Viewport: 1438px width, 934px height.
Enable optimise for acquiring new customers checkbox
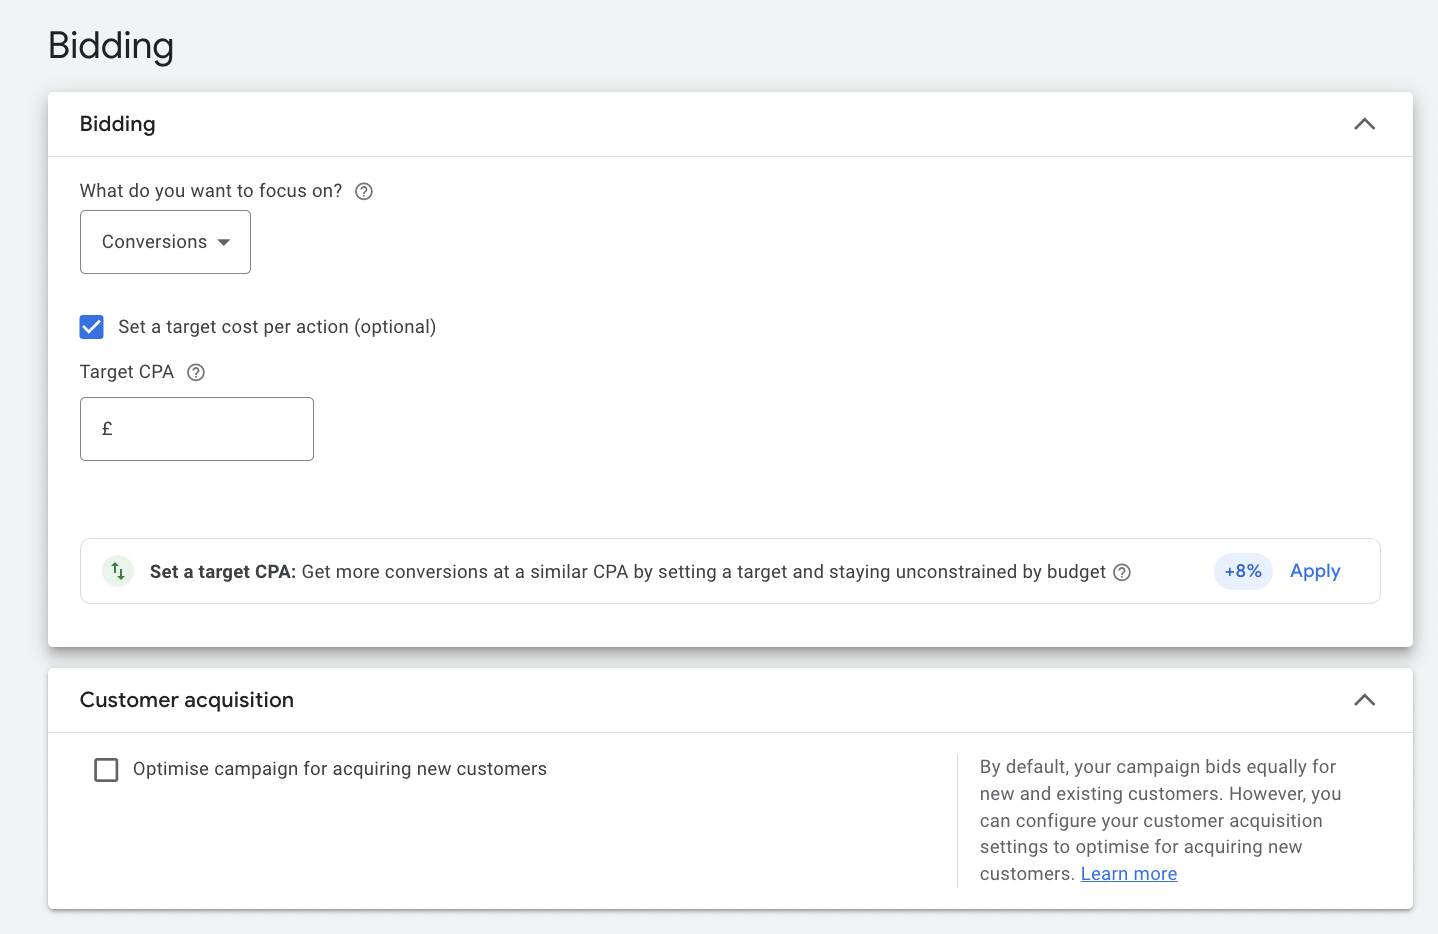tap(106, 769)
